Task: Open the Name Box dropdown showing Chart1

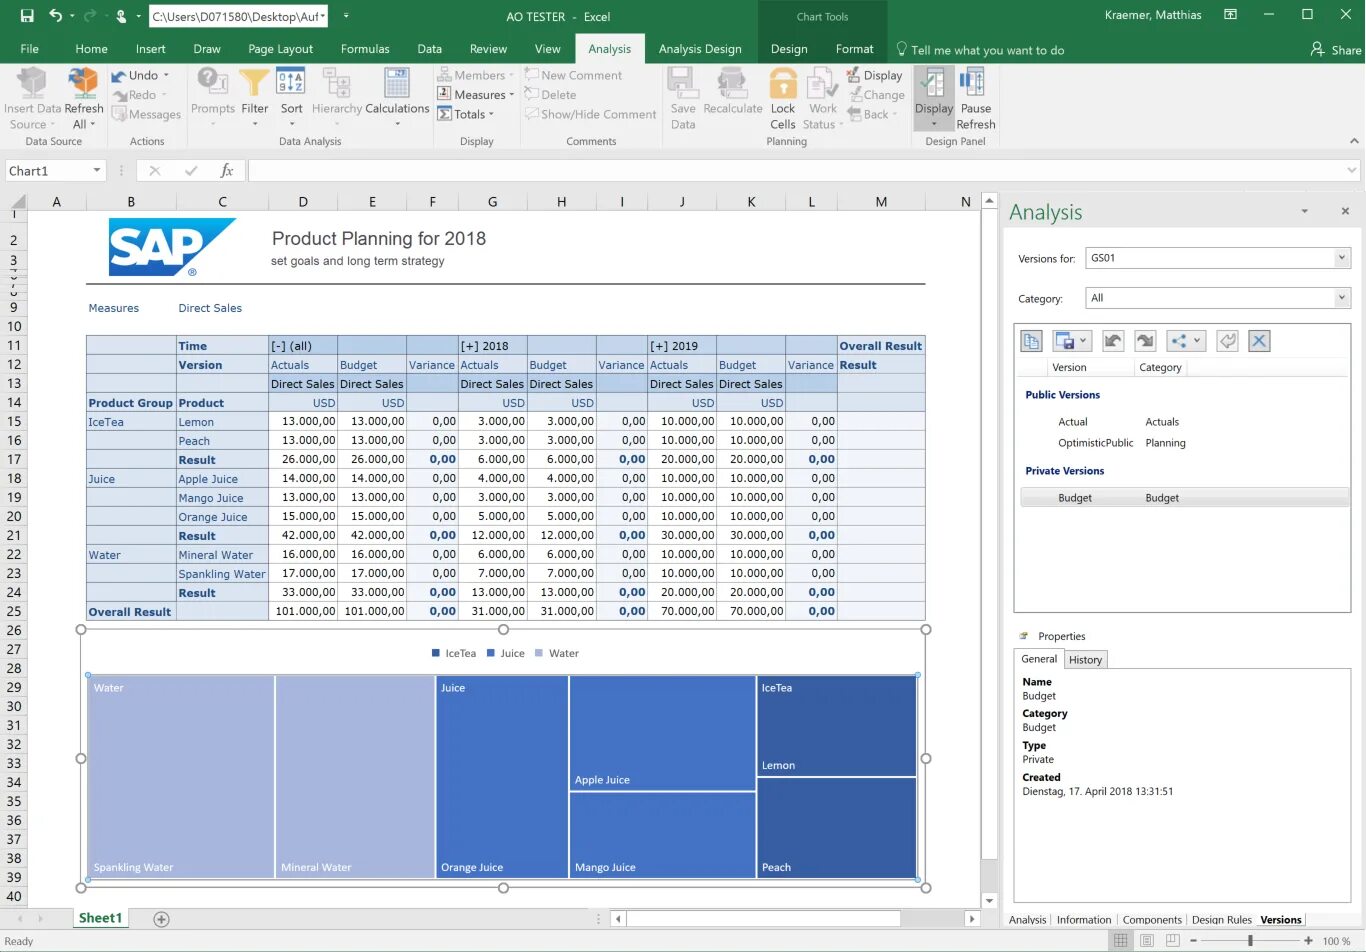Action: click(97, 171)
